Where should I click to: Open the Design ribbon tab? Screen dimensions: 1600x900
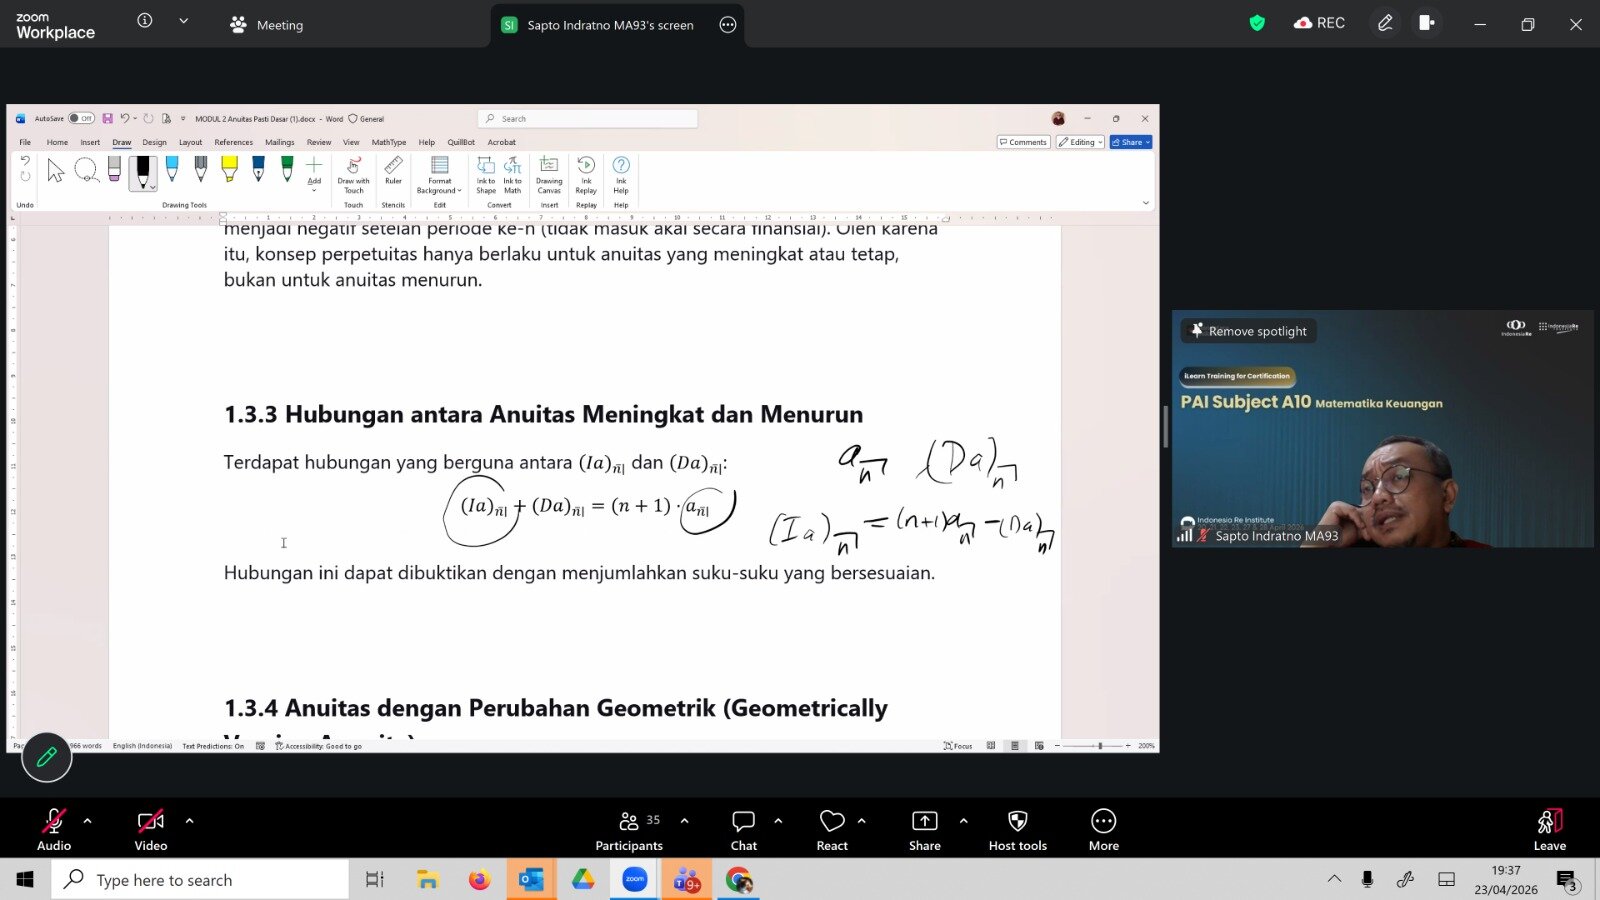pos(154,142)
